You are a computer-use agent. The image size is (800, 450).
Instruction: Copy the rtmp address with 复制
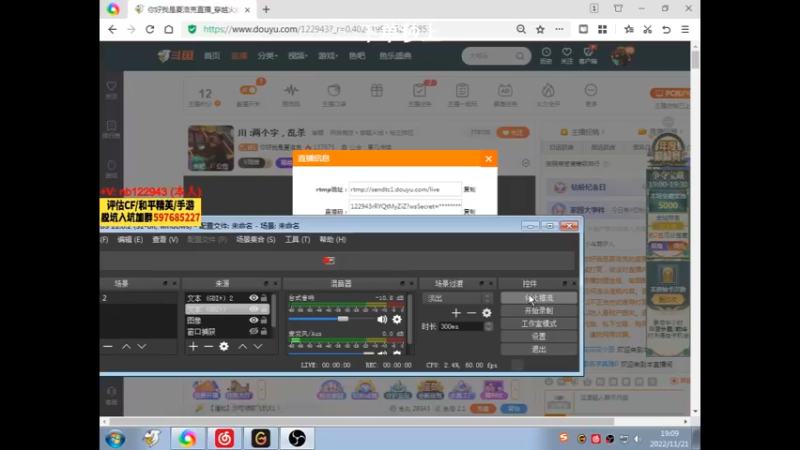(x=469, y=189)
